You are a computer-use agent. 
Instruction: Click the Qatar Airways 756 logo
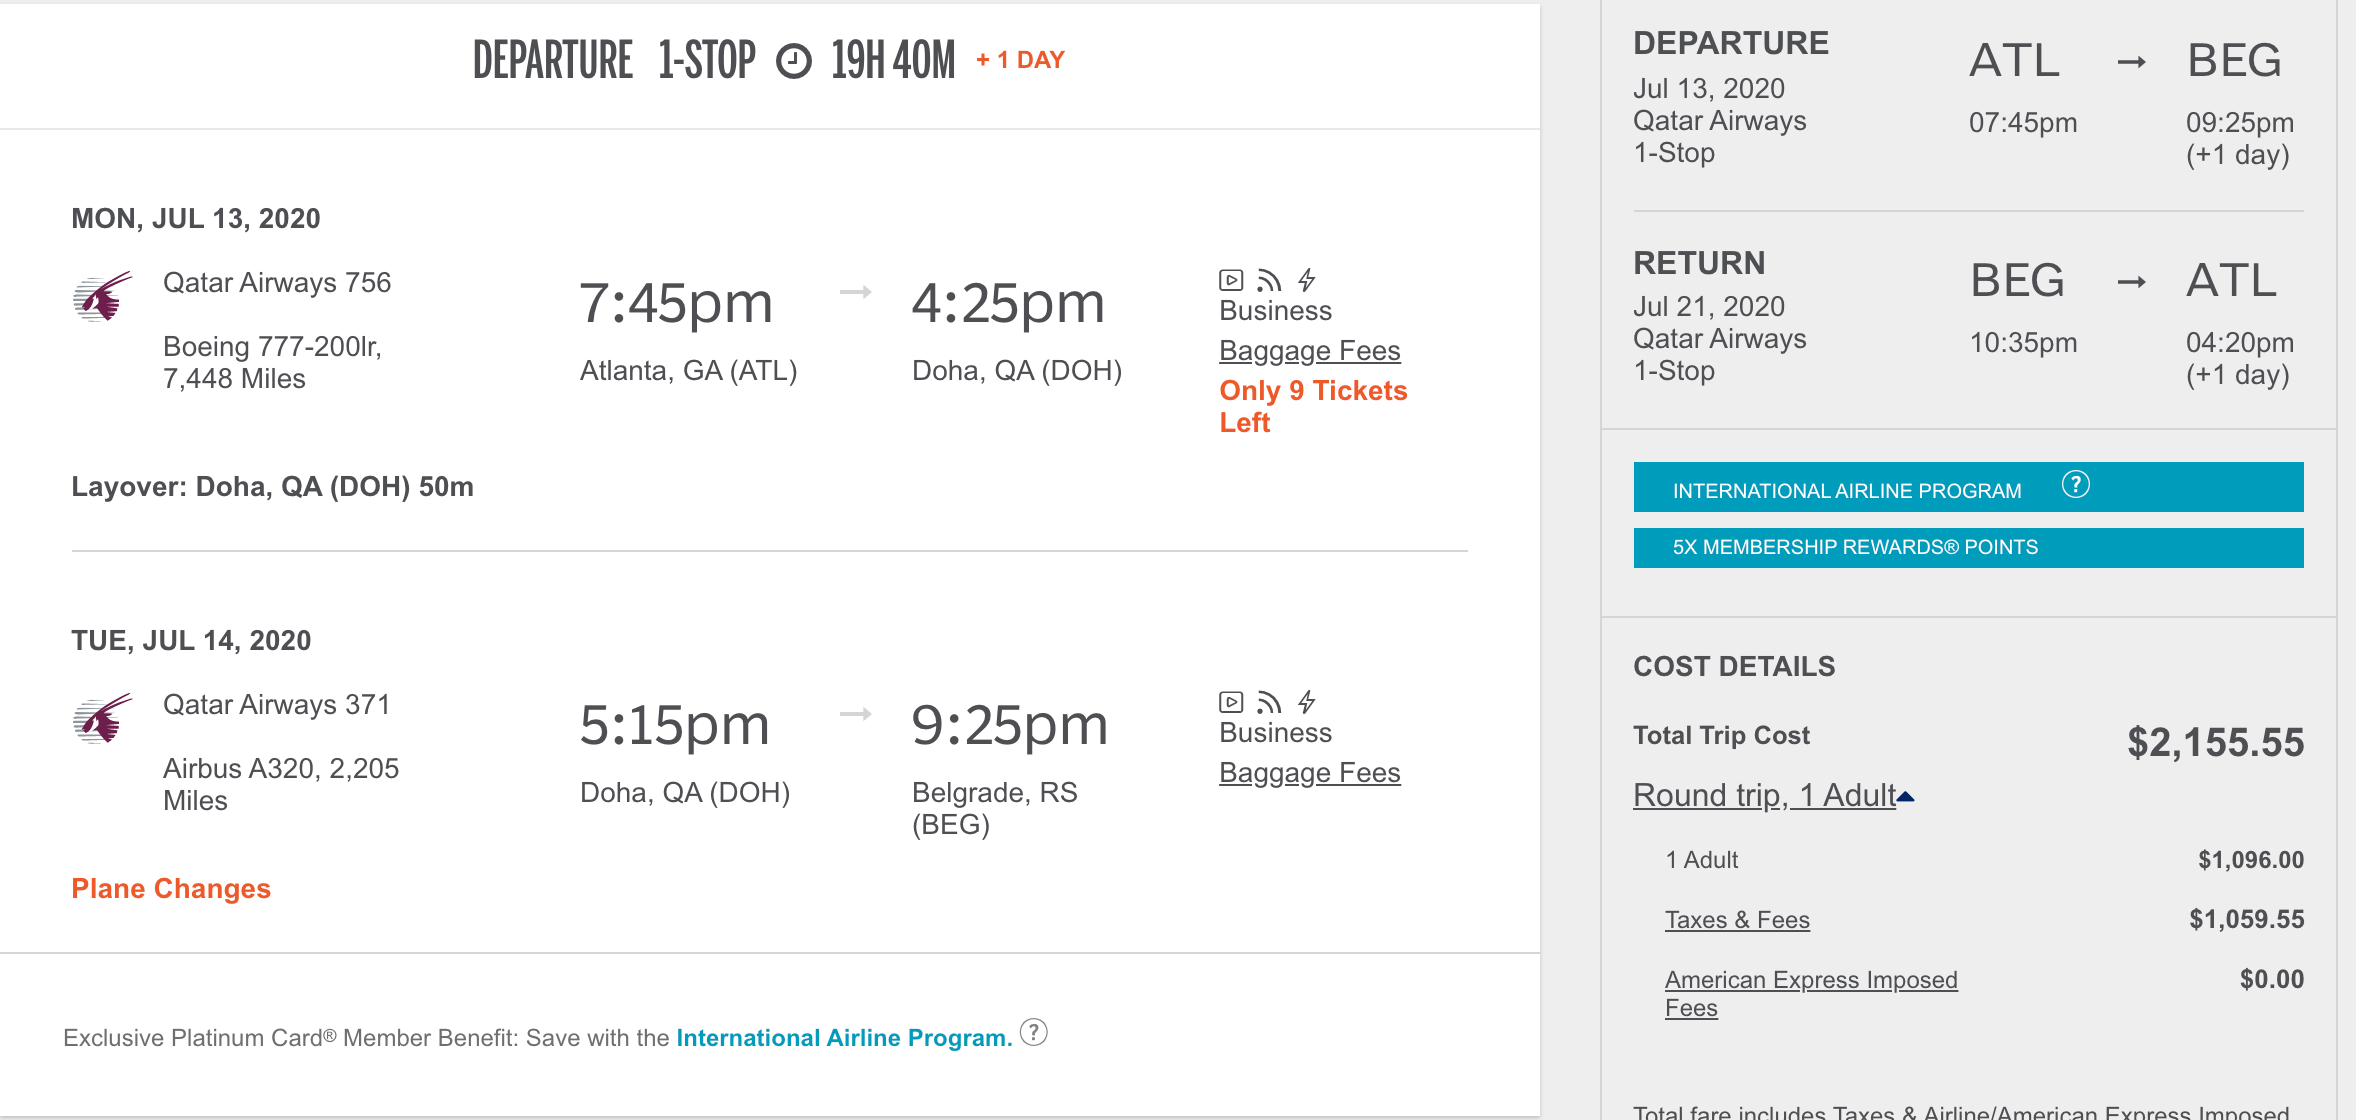point(102,296)
